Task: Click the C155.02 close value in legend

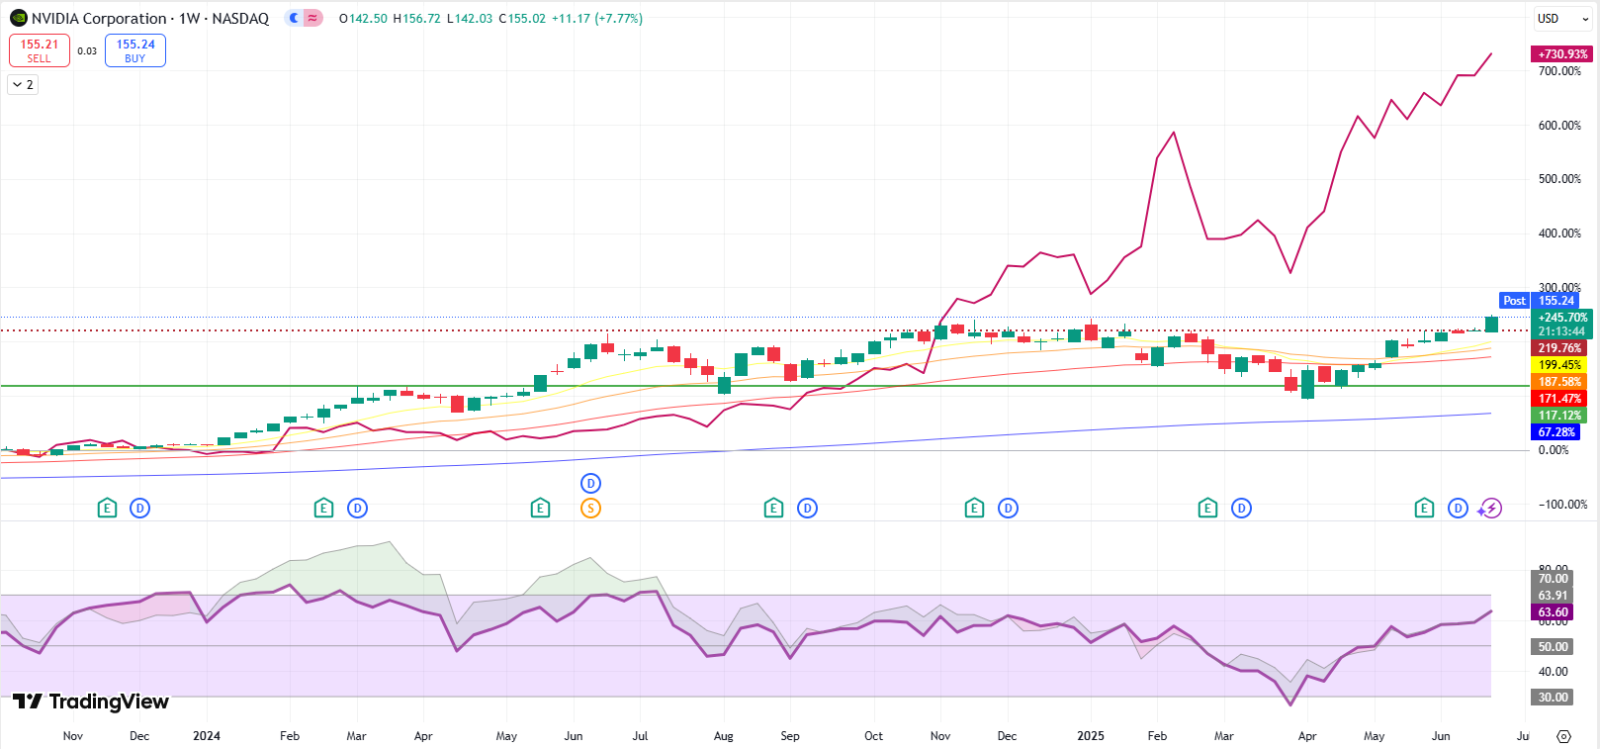Action: pos(522,18)
